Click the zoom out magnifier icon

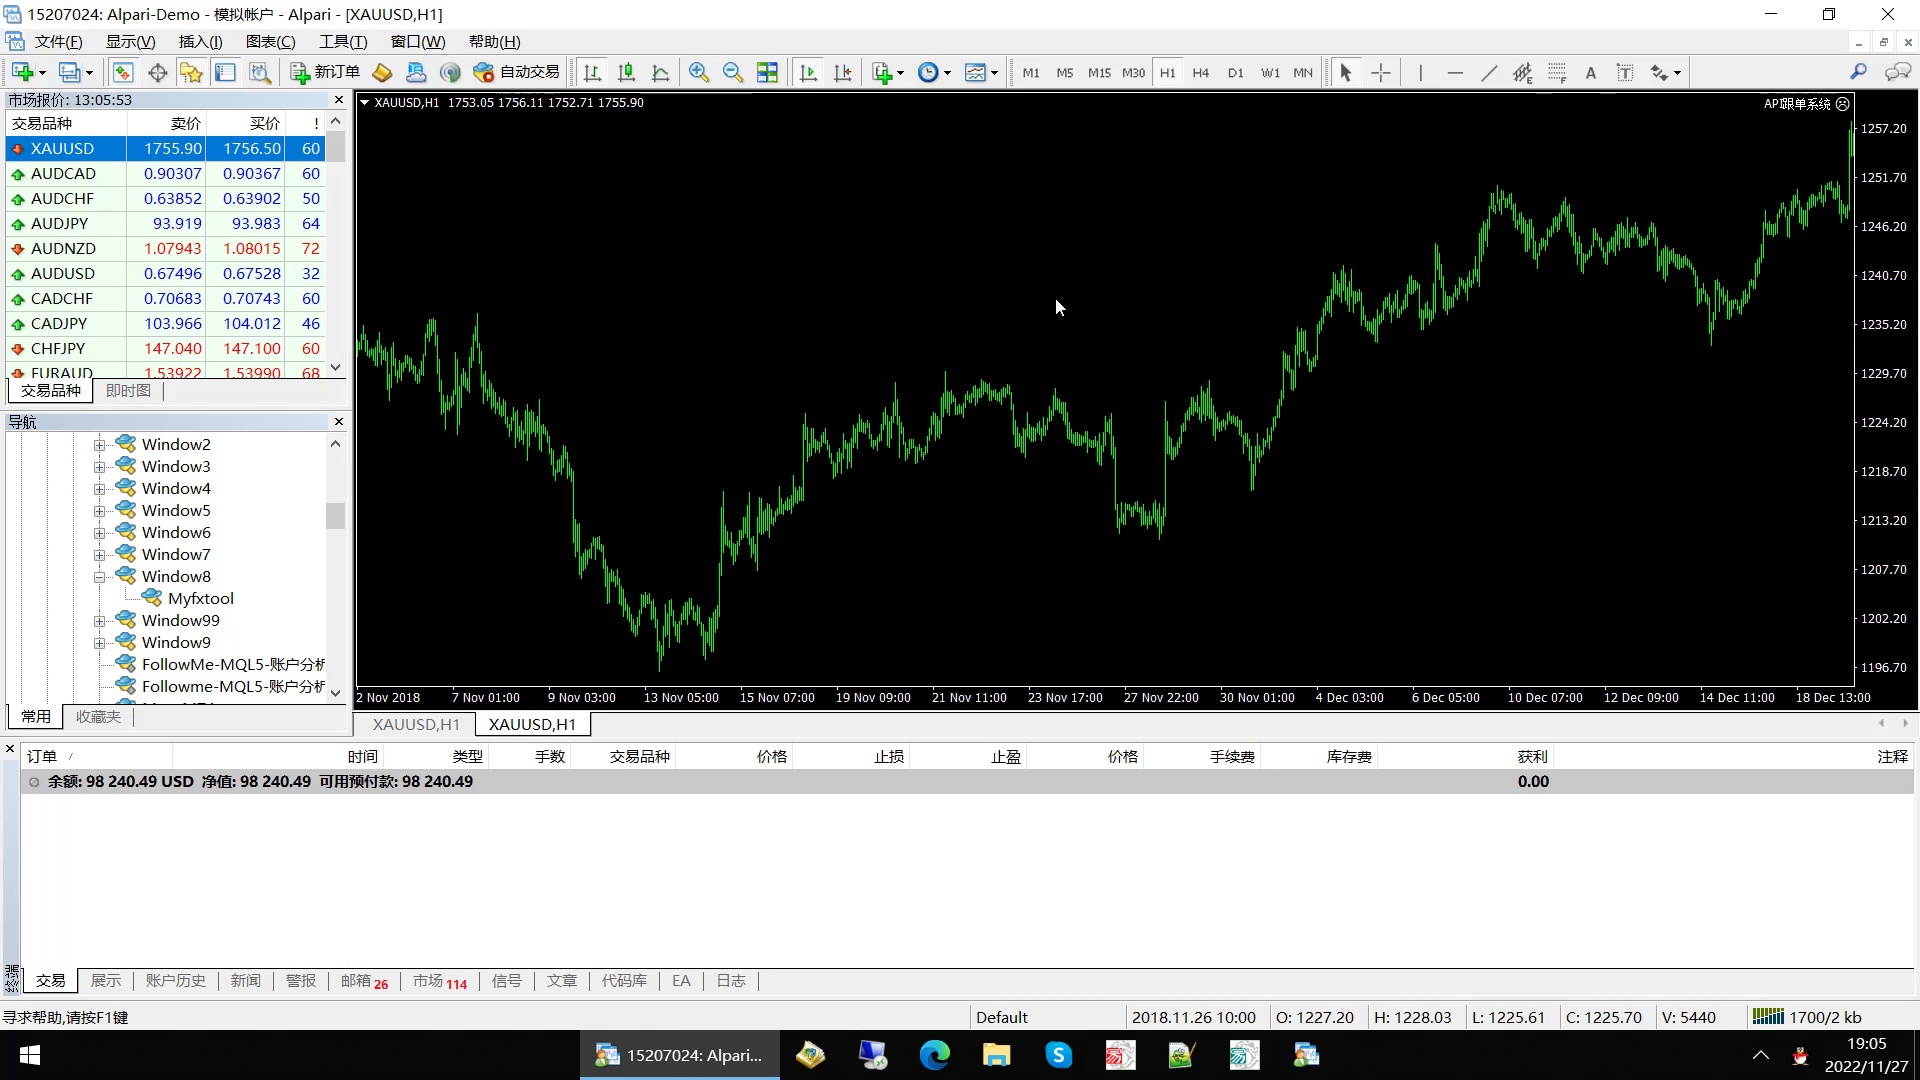coord(733,72)
